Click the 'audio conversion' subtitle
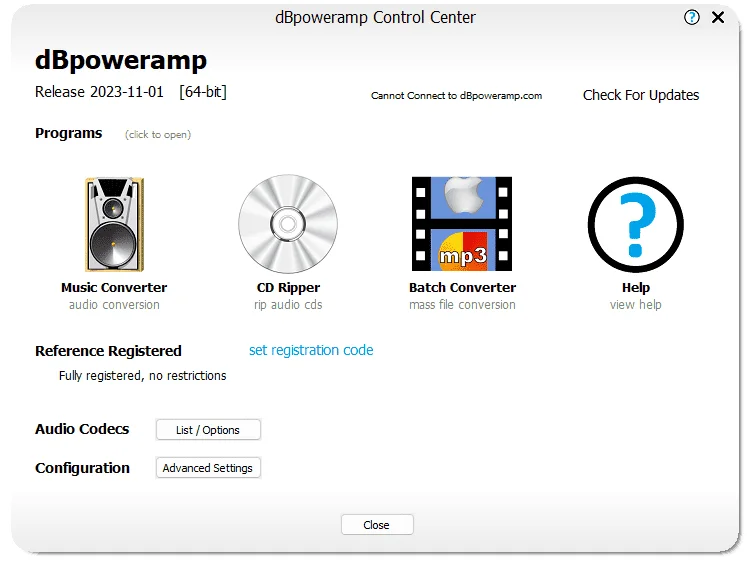The image size is (747, 562). pos(114,305)
